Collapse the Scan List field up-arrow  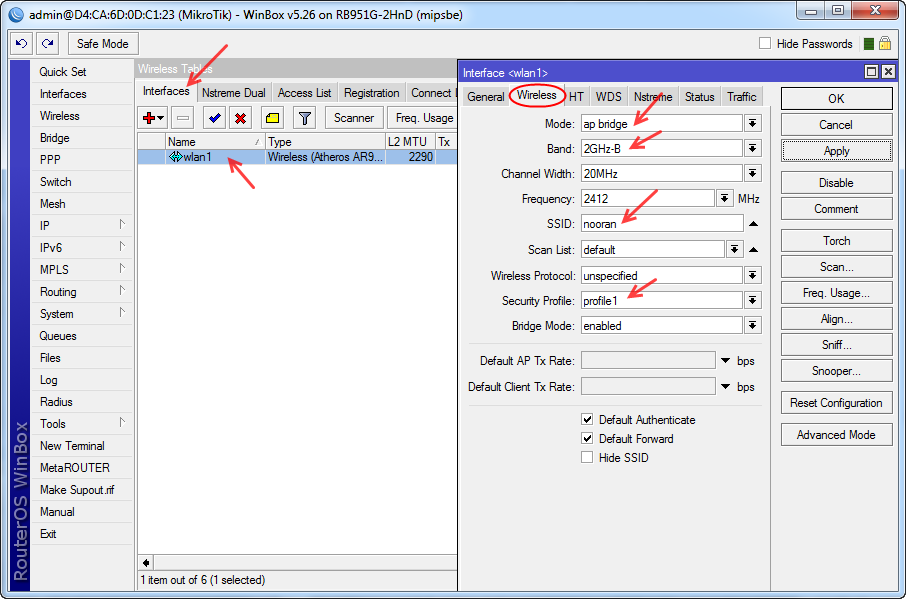coord(753,250)
